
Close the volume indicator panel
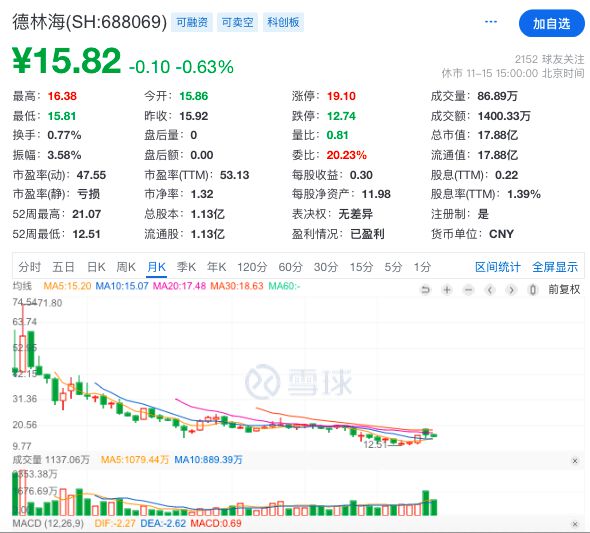(x=575, y=461)
